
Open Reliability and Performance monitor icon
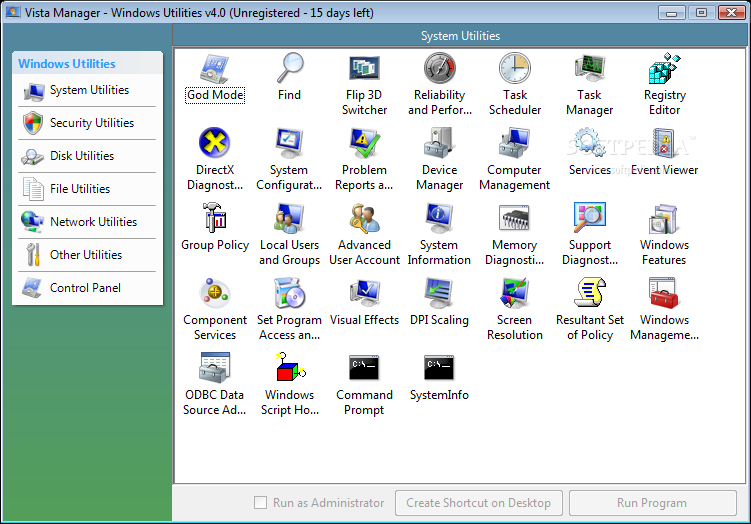coord(439,69)
